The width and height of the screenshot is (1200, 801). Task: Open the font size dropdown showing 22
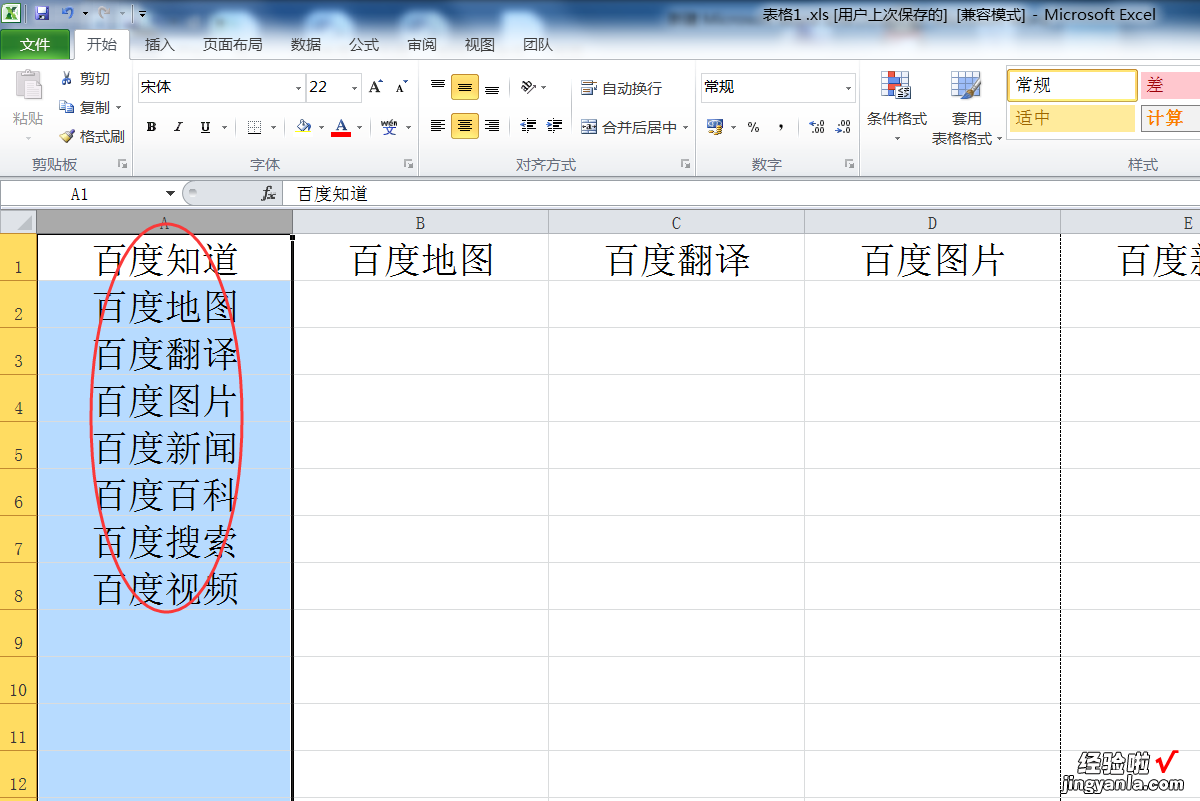354,88
